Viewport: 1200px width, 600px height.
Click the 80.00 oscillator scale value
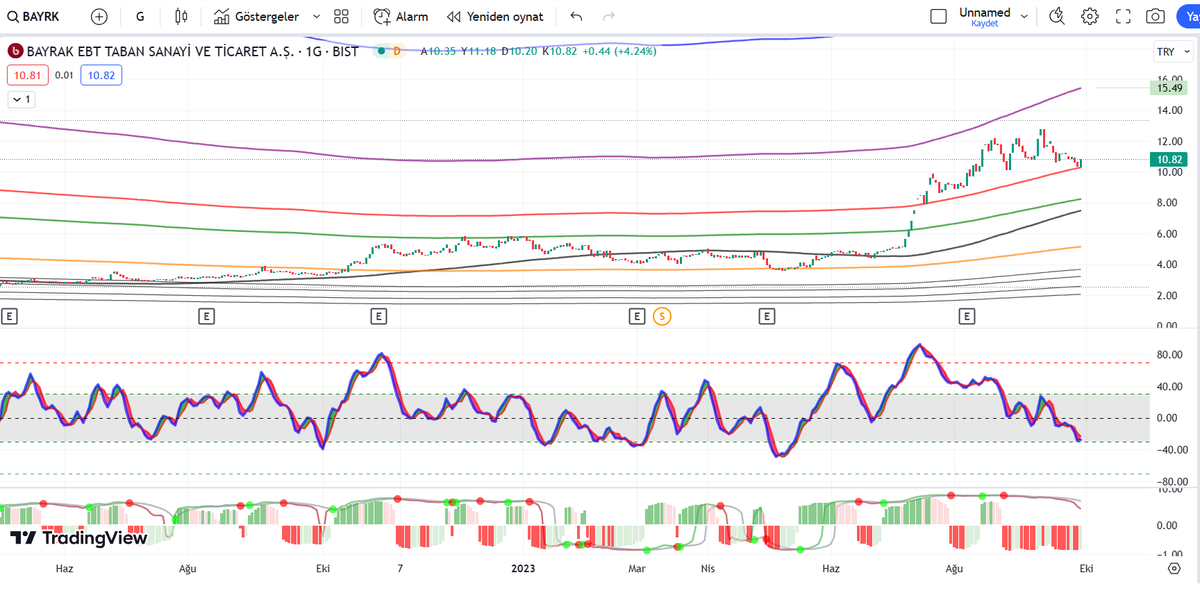[x=1171, y=354]
